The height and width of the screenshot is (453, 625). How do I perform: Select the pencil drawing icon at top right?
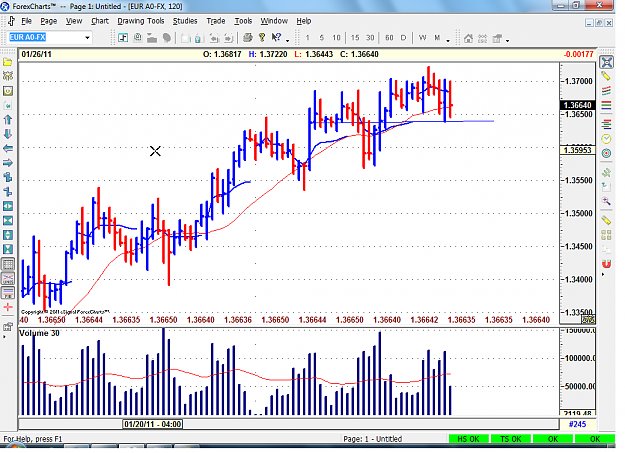606,76
